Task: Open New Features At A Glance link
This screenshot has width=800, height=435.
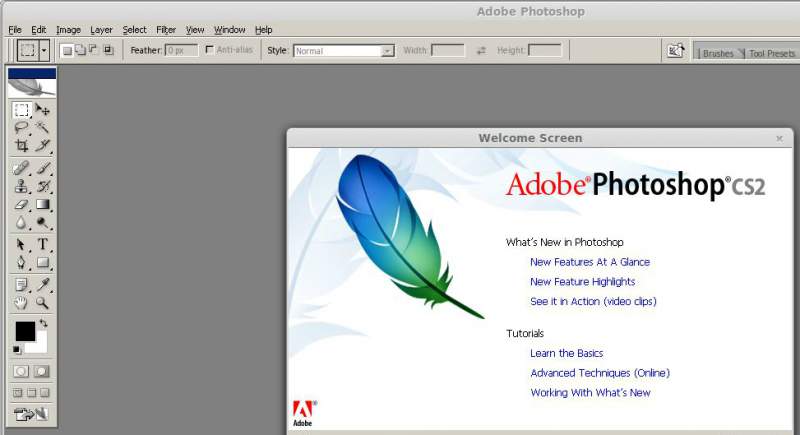Action: pos(590,262)
